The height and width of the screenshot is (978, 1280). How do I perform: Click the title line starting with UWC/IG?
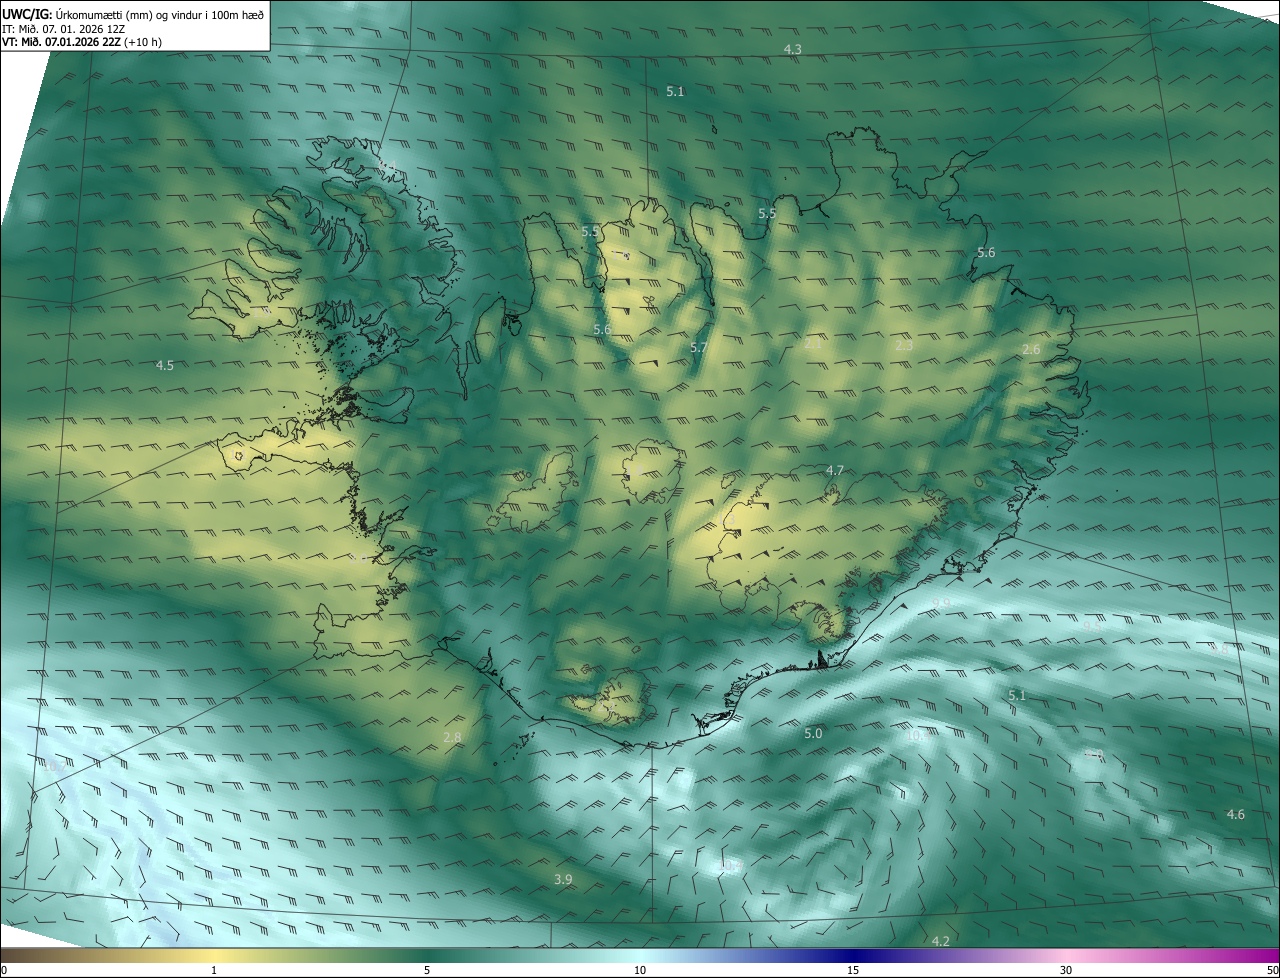tap(133, 14)
